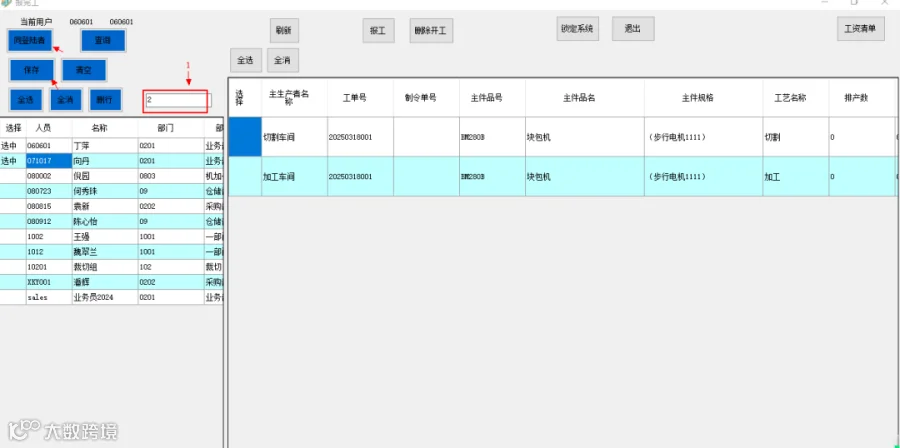Click the 人员 column header in staff list

click(49, 128)
